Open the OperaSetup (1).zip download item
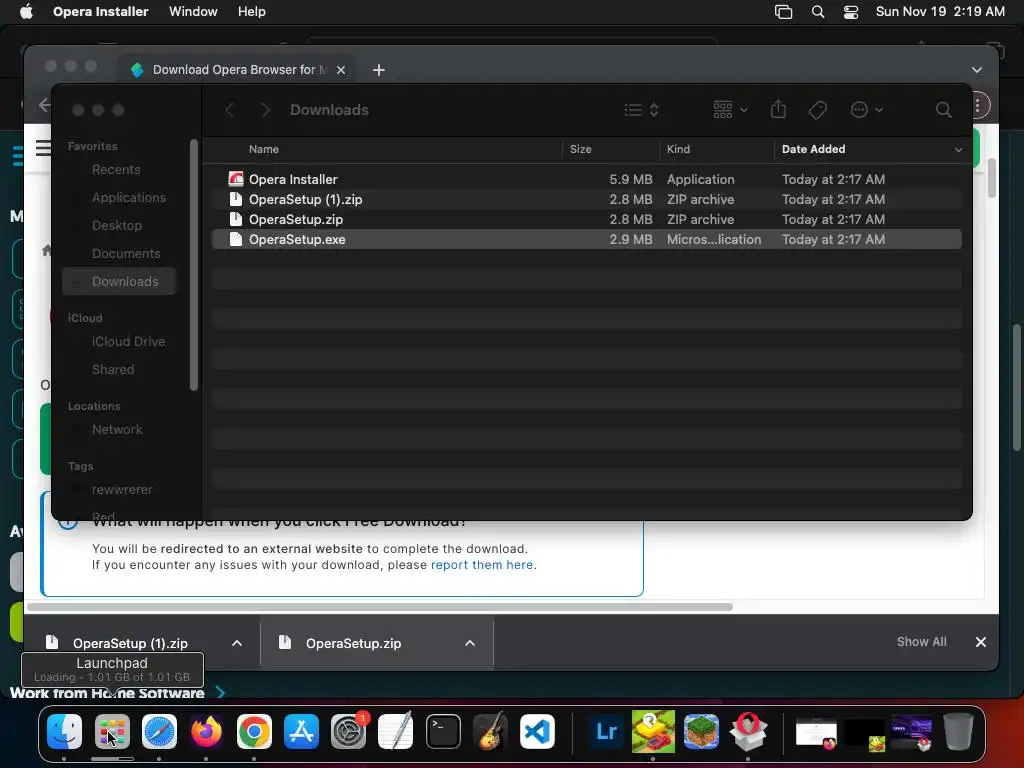Screen dimensions: 1024x768 (x=130, y=643)
